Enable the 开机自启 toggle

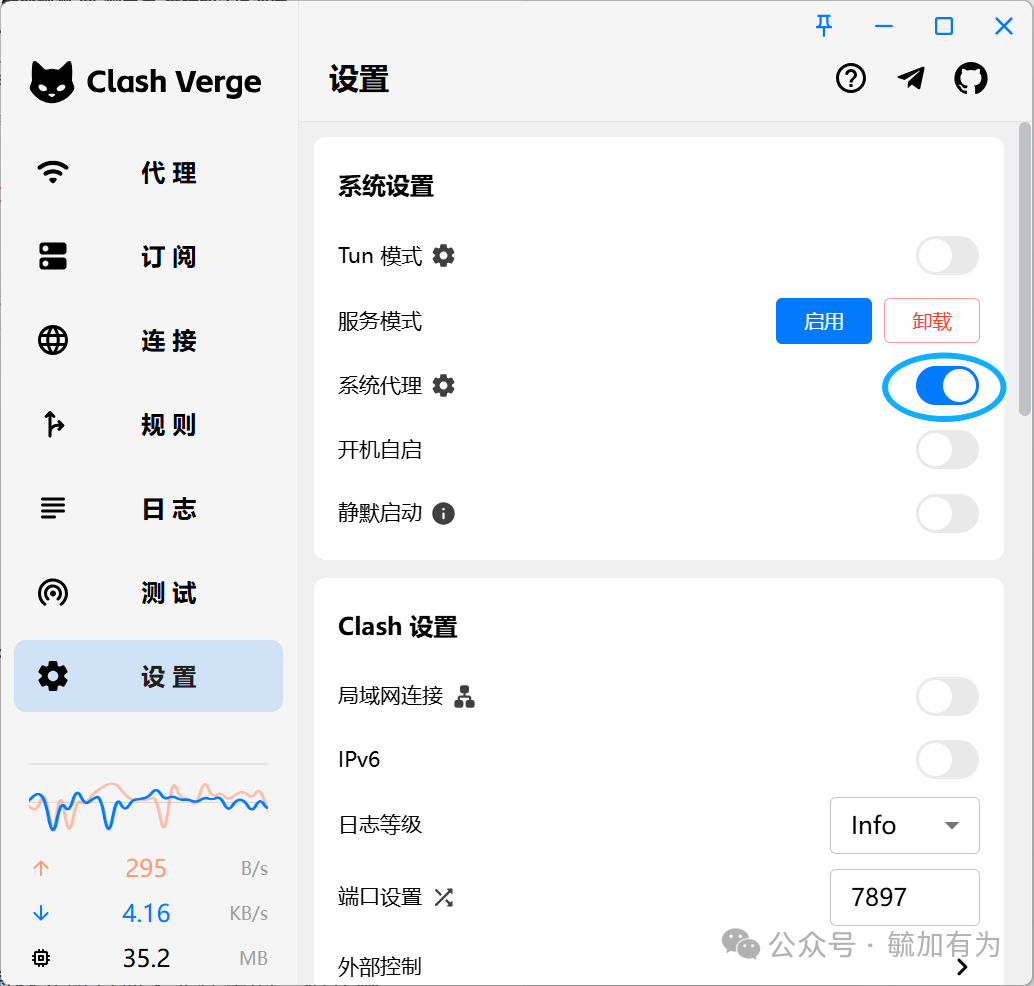(947, 450)
